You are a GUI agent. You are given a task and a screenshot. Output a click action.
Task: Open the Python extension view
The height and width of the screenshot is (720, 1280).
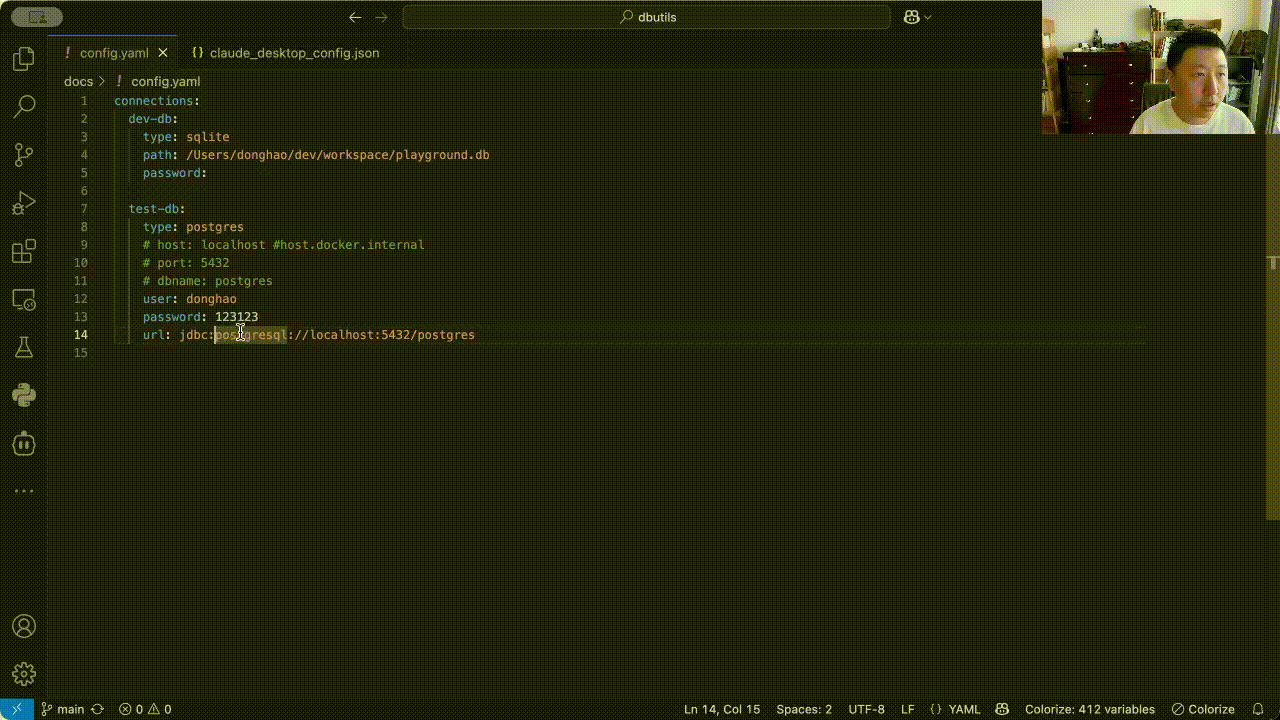click(x=24, y=395)
